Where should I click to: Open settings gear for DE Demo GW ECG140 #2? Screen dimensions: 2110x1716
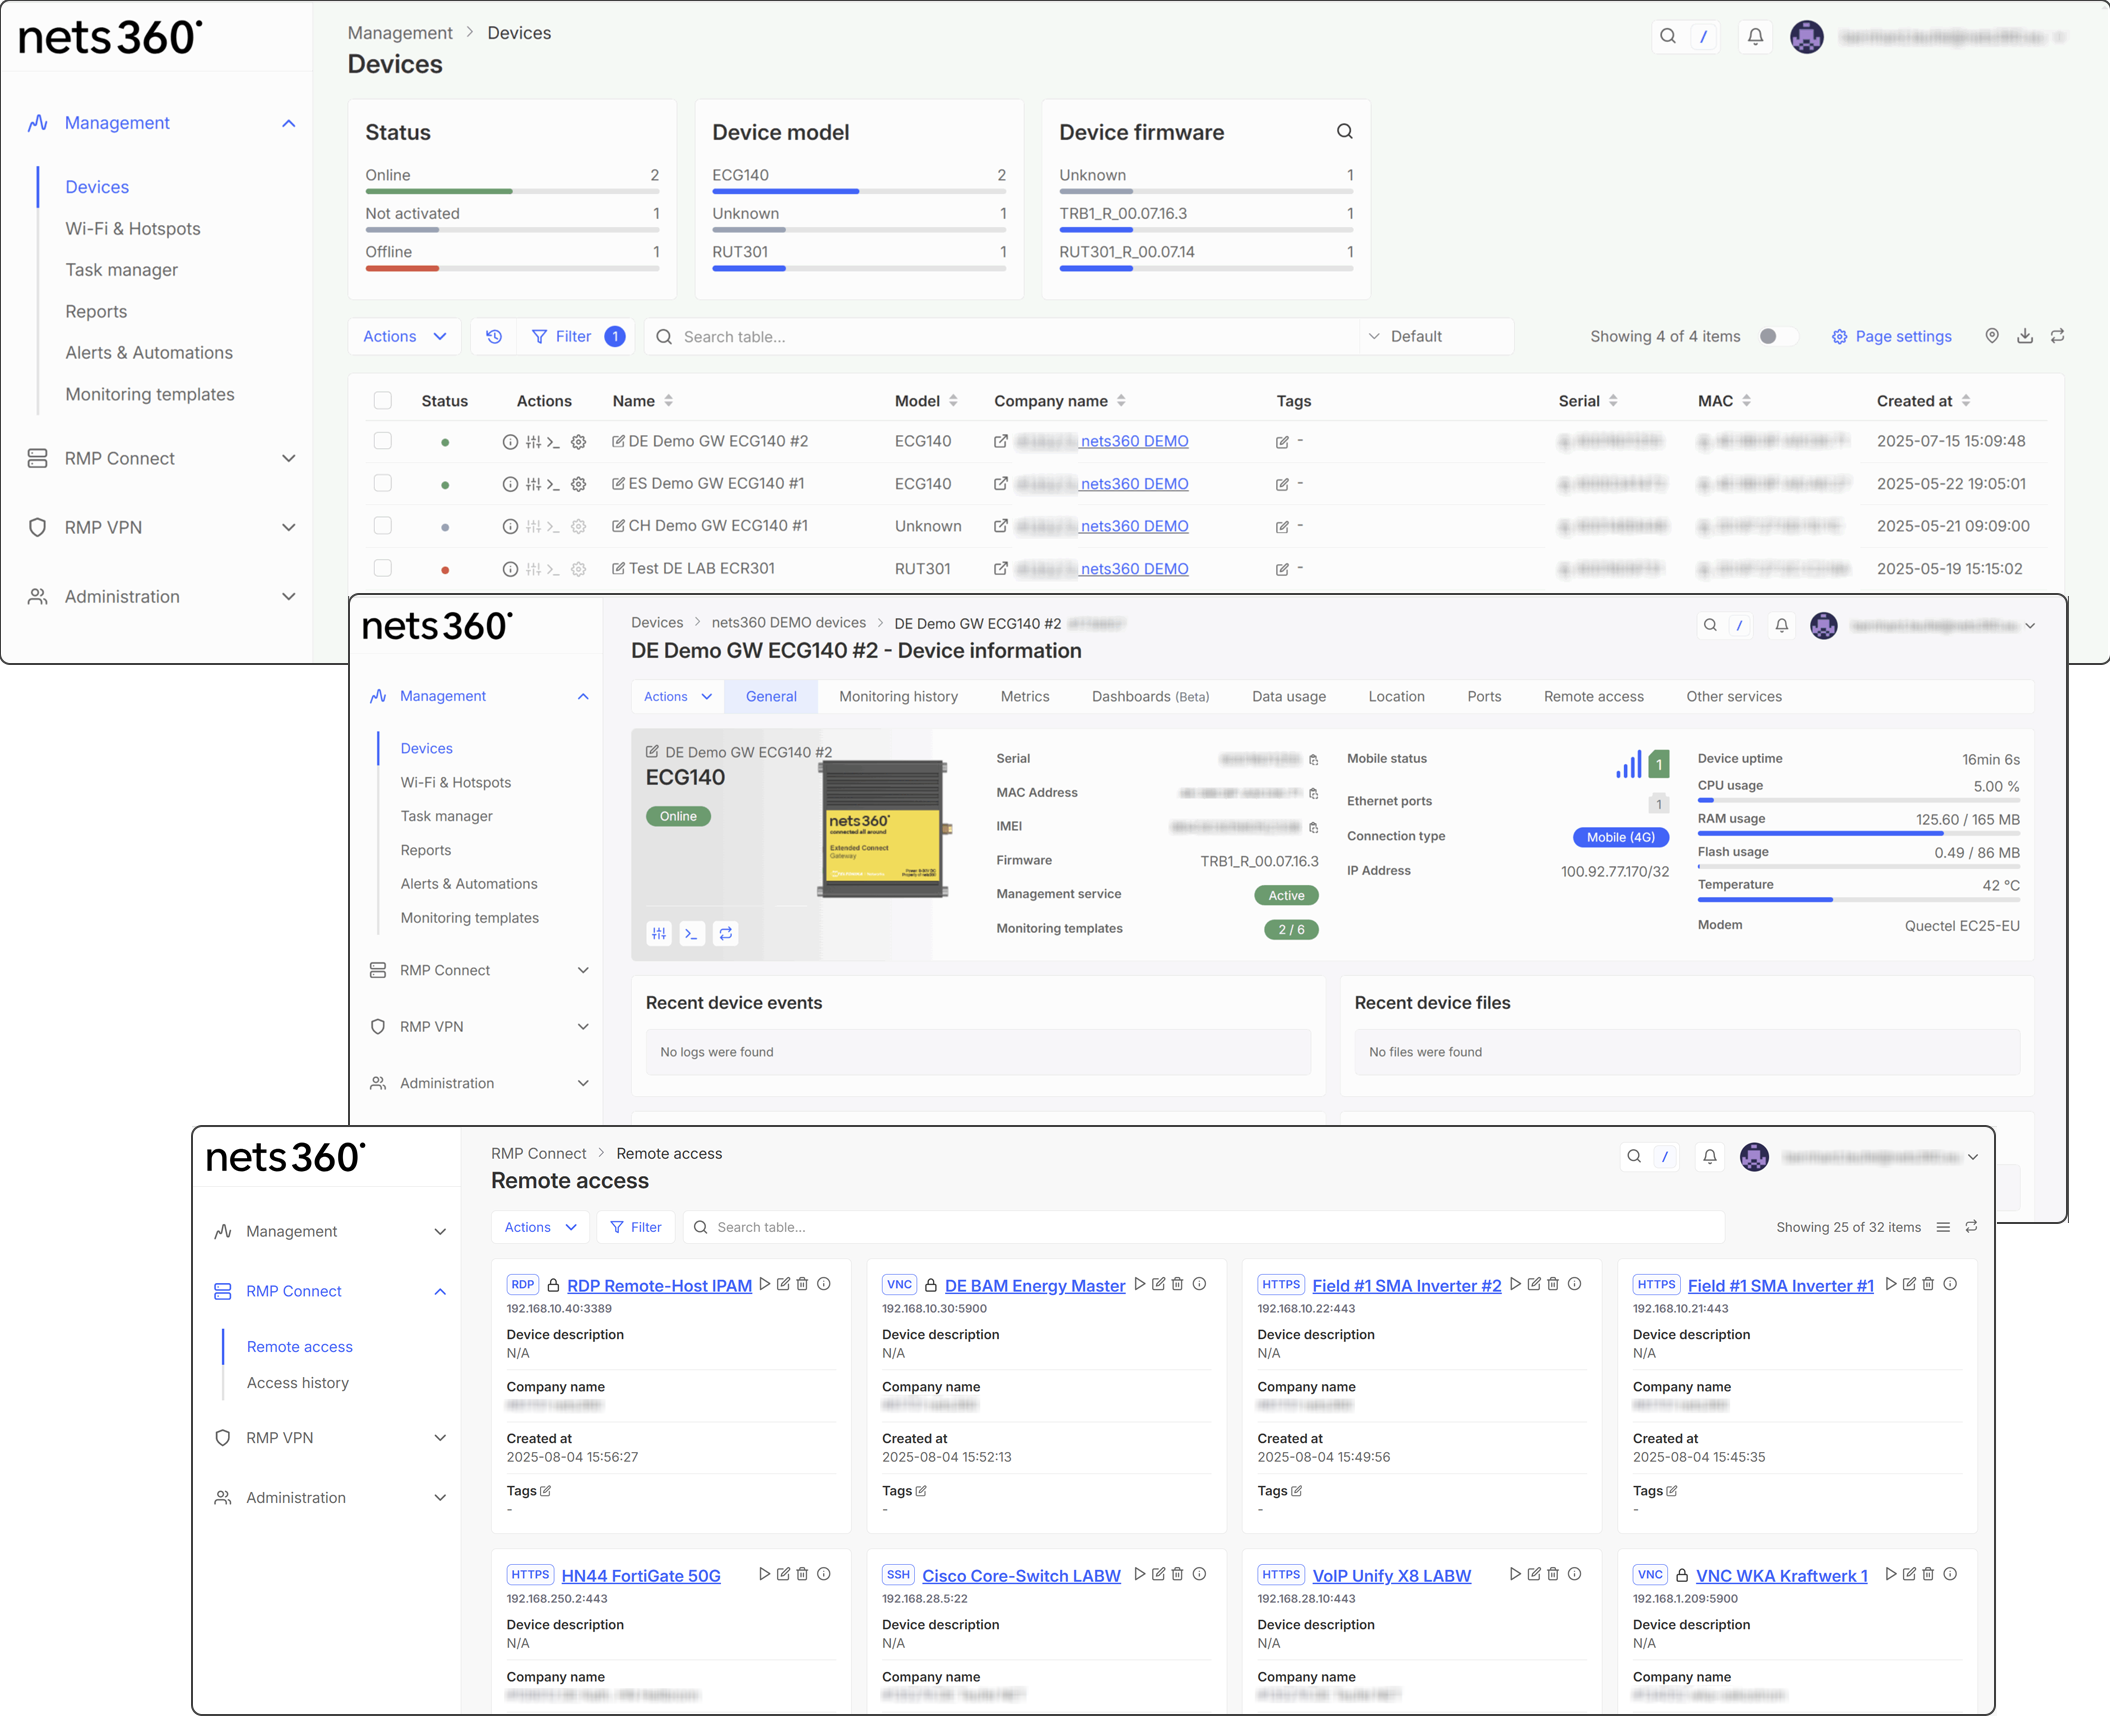pyautogui.click(x=578, y=442)
